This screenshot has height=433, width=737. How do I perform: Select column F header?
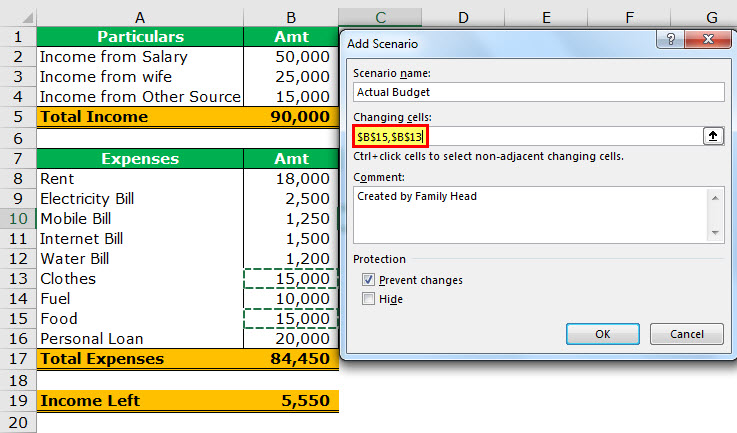(629, 18)
